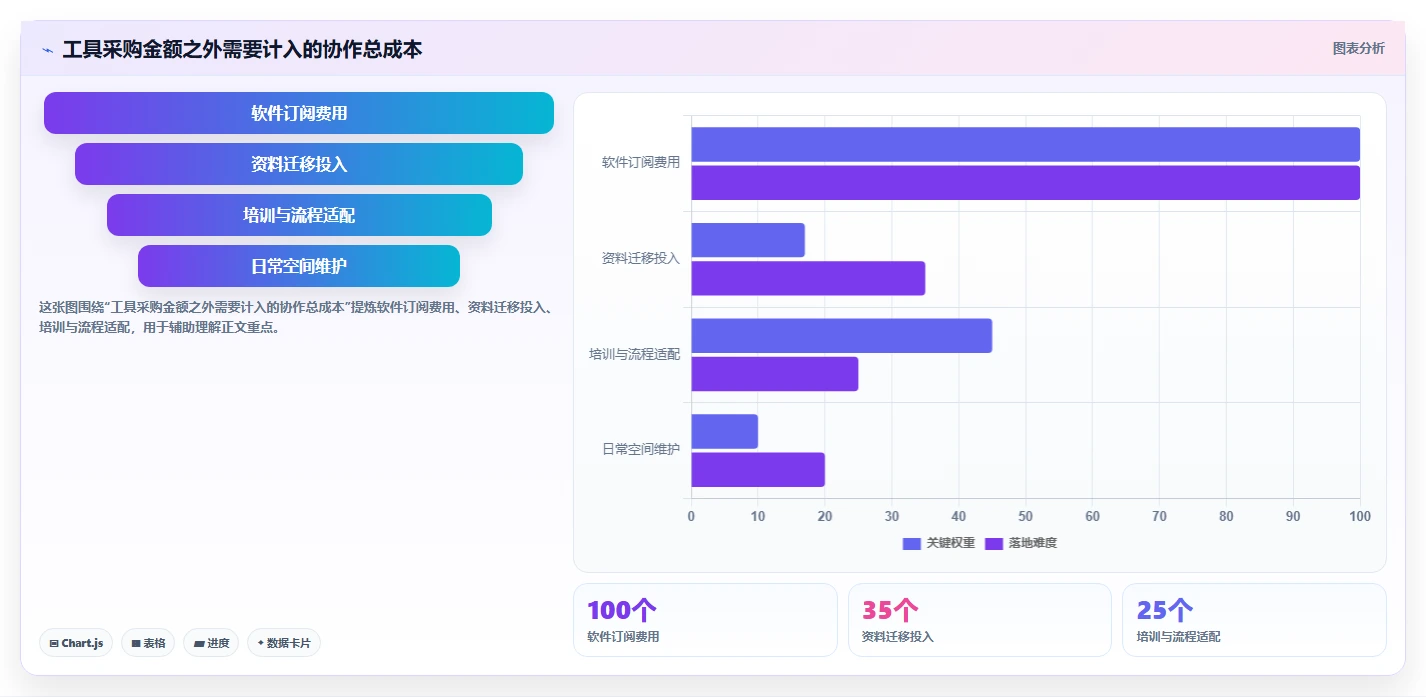Click the 关键权重 bar for 培训与流程适配
Viewport: 1426px width, 697px height.
(x=841, y=336)
